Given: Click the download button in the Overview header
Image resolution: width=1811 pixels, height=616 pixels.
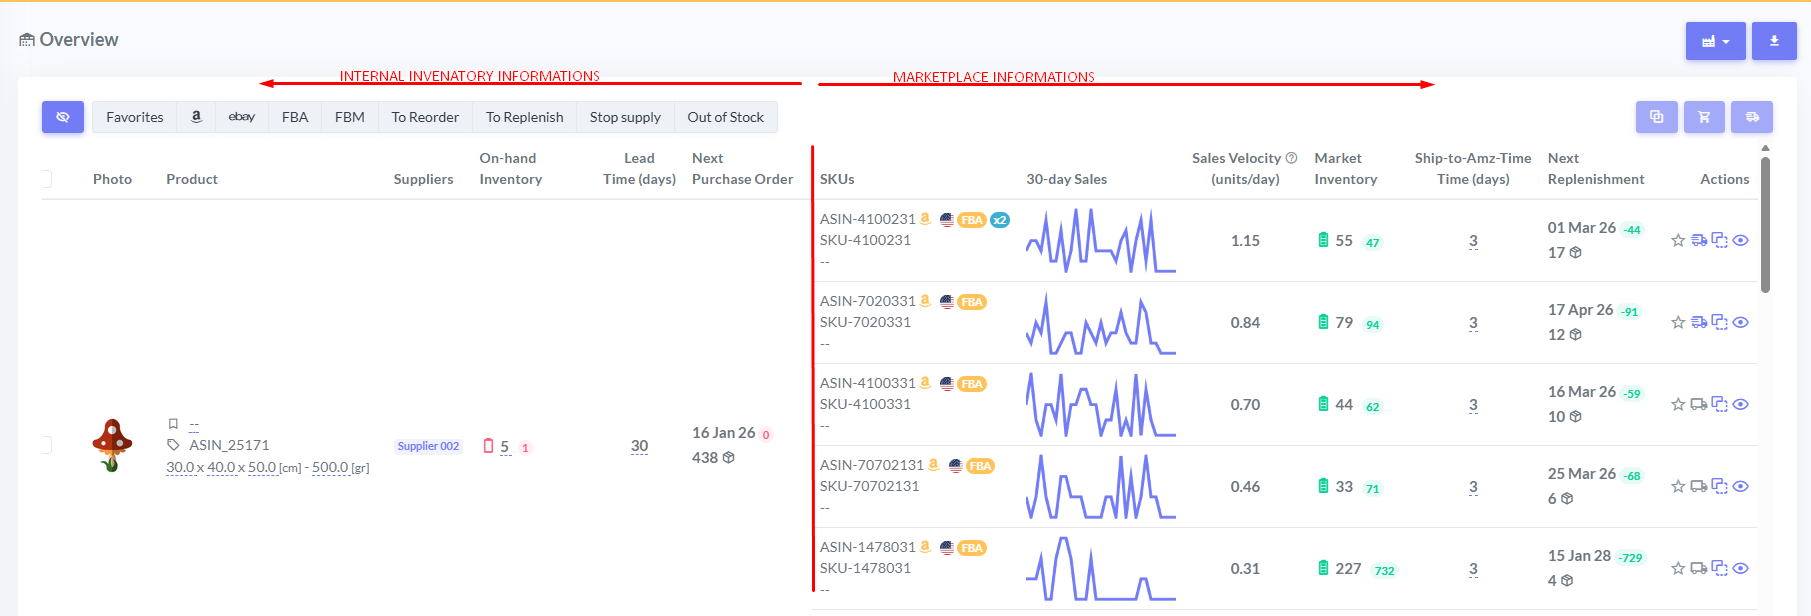Looking at the screenshot, I should [x=1774, y=41].
